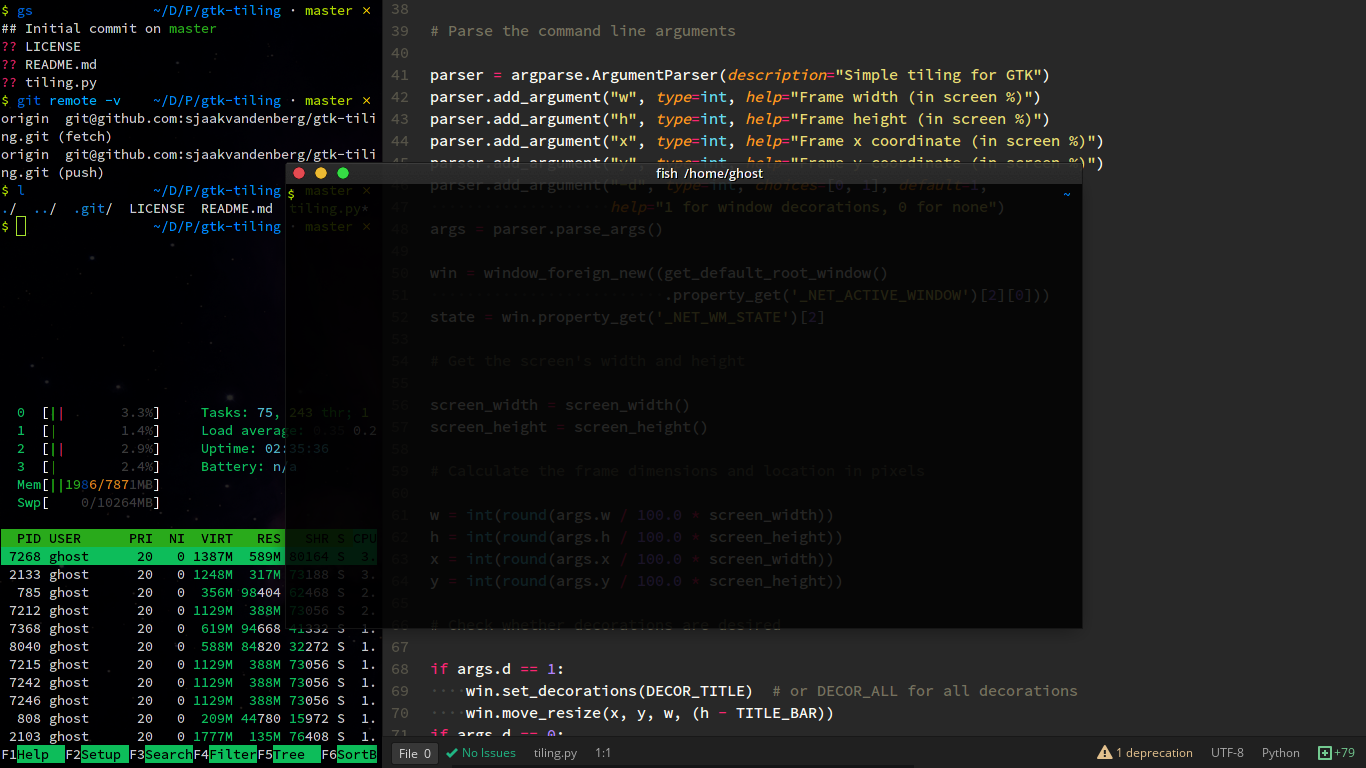Select htop process row with PID 7215
The image size is (1366, 768).
[x=189, y=665]
